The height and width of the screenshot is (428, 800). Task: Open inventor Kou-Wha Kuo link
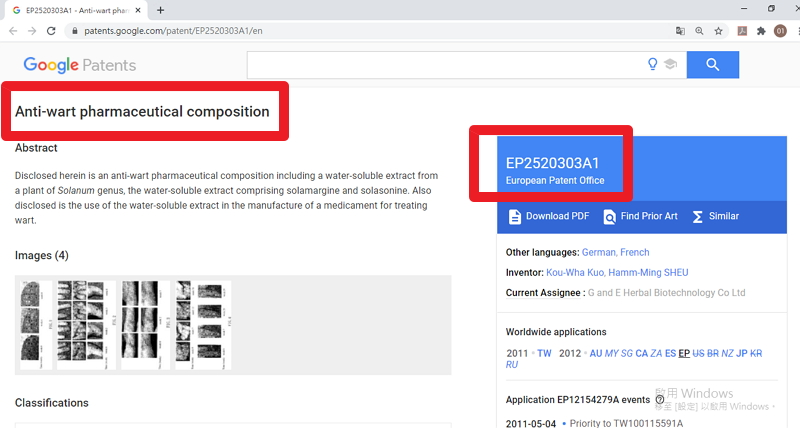[x=577, y=272]
